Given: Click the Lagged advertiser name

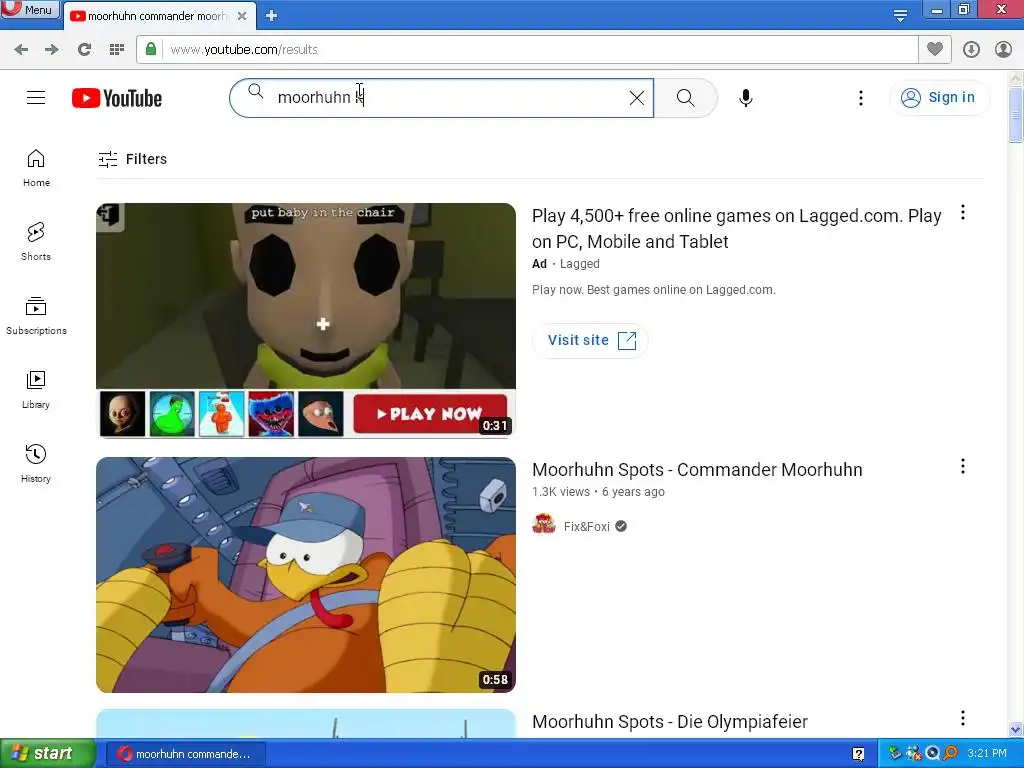Looking at the screenshot, I should 579,264.
